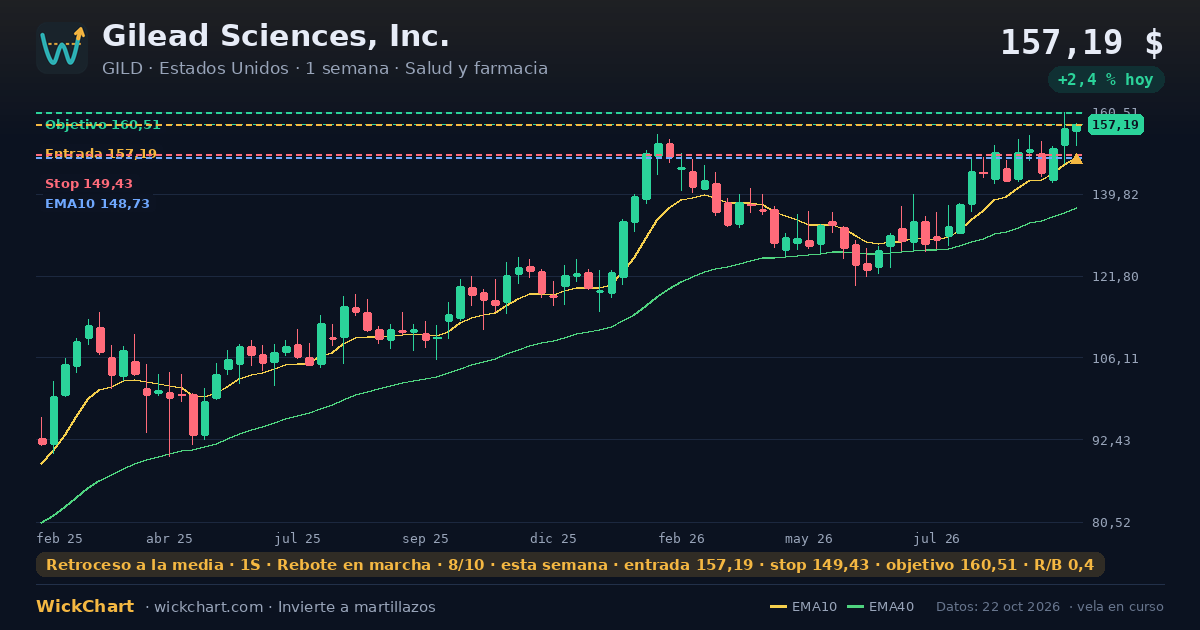1200x630 pixels.
Task: Click the current price 157,19 $
Action: pyautogui.click(x=1082, y=43)
